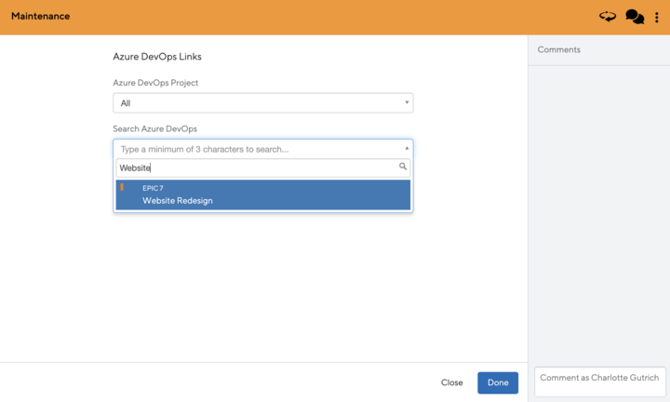
Task: Click the Azure DevOps Project field label
Action: tap(156, 83)
